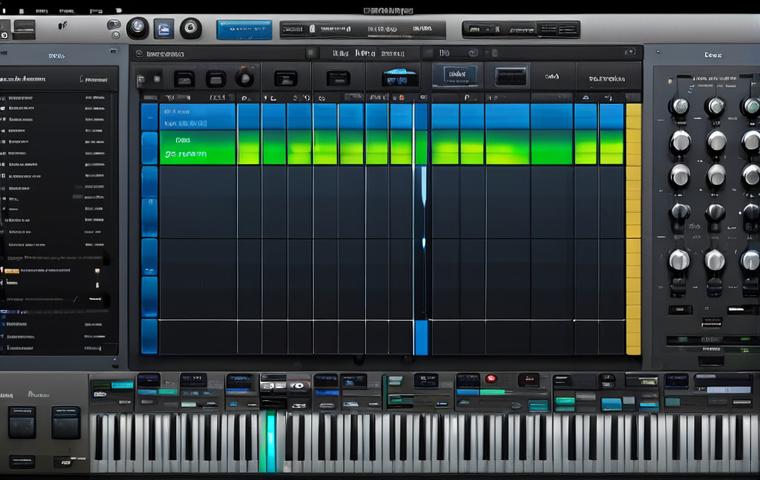This screenshot has width=760, height=480.
Task: Expand the arrangement view using the top-right corner icon
Action: click(x=629, y=52)
